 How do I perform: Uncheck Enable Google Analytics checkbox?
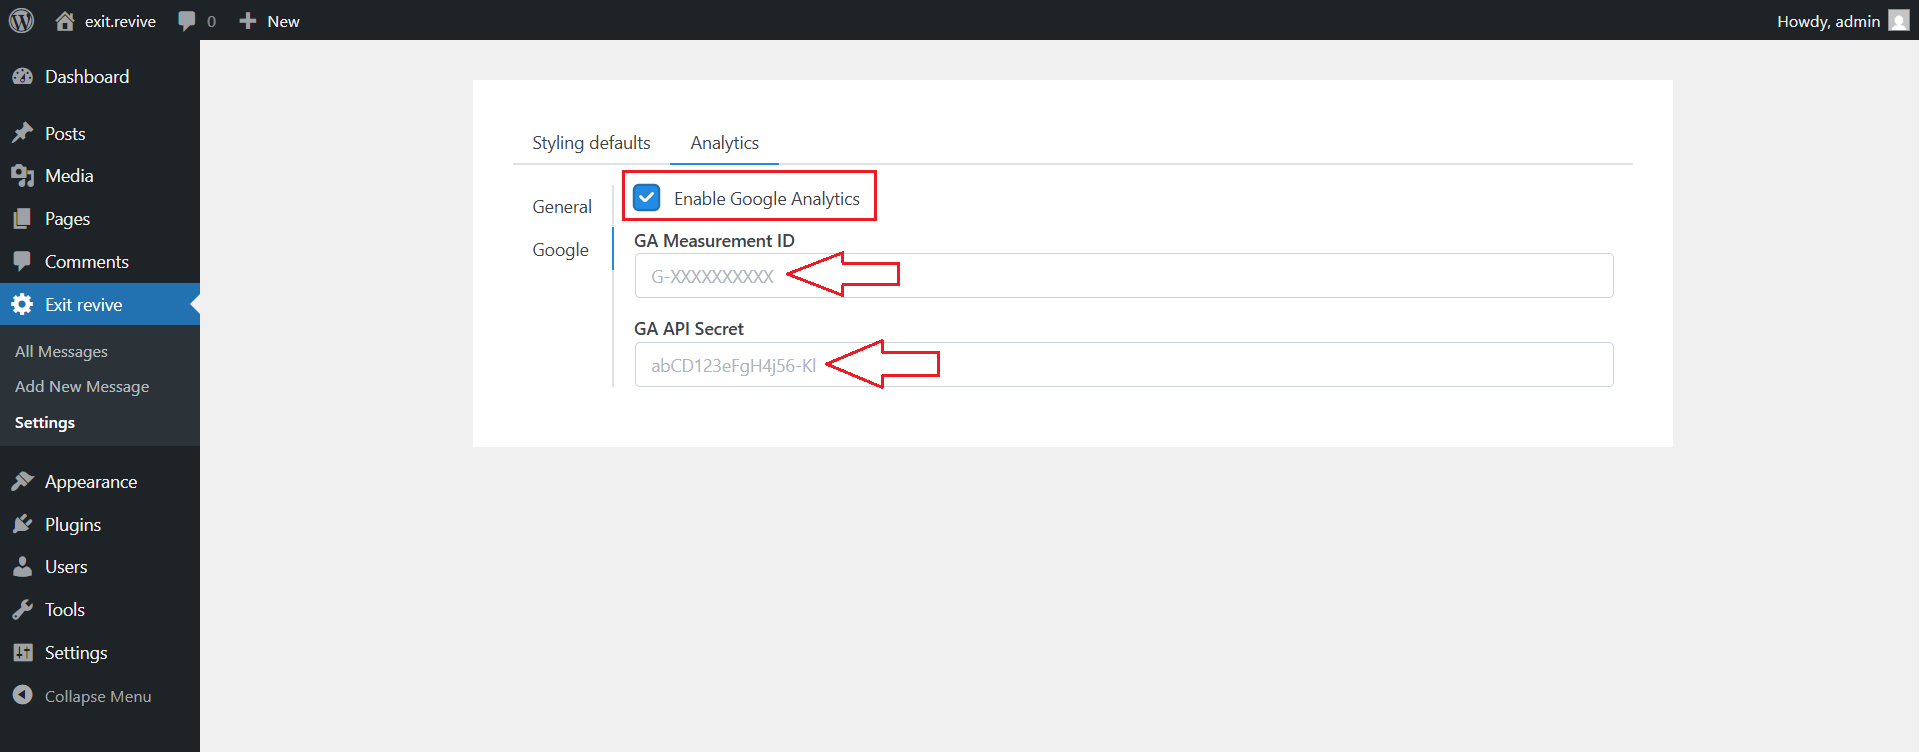(x=647, y=198)
